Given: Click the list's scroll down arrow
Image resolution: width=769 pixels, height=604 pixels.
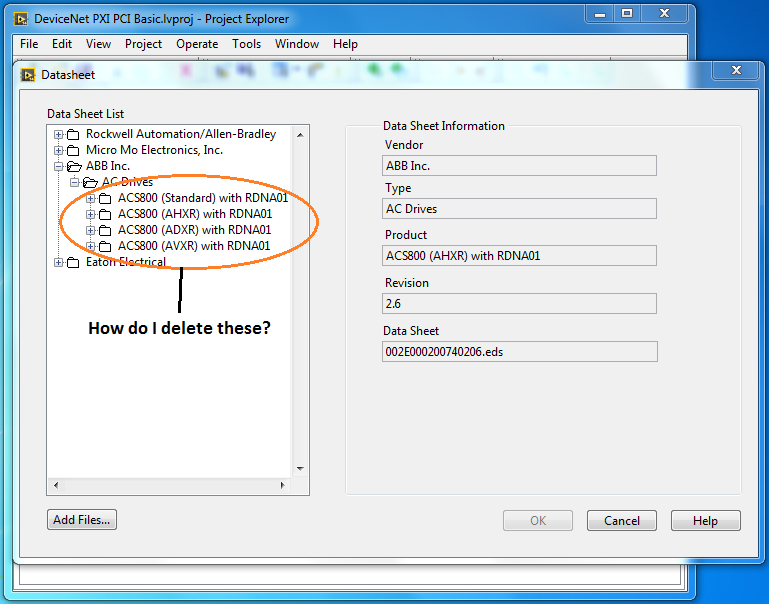Looking at the screenshot, I should (x=300, y=469).
